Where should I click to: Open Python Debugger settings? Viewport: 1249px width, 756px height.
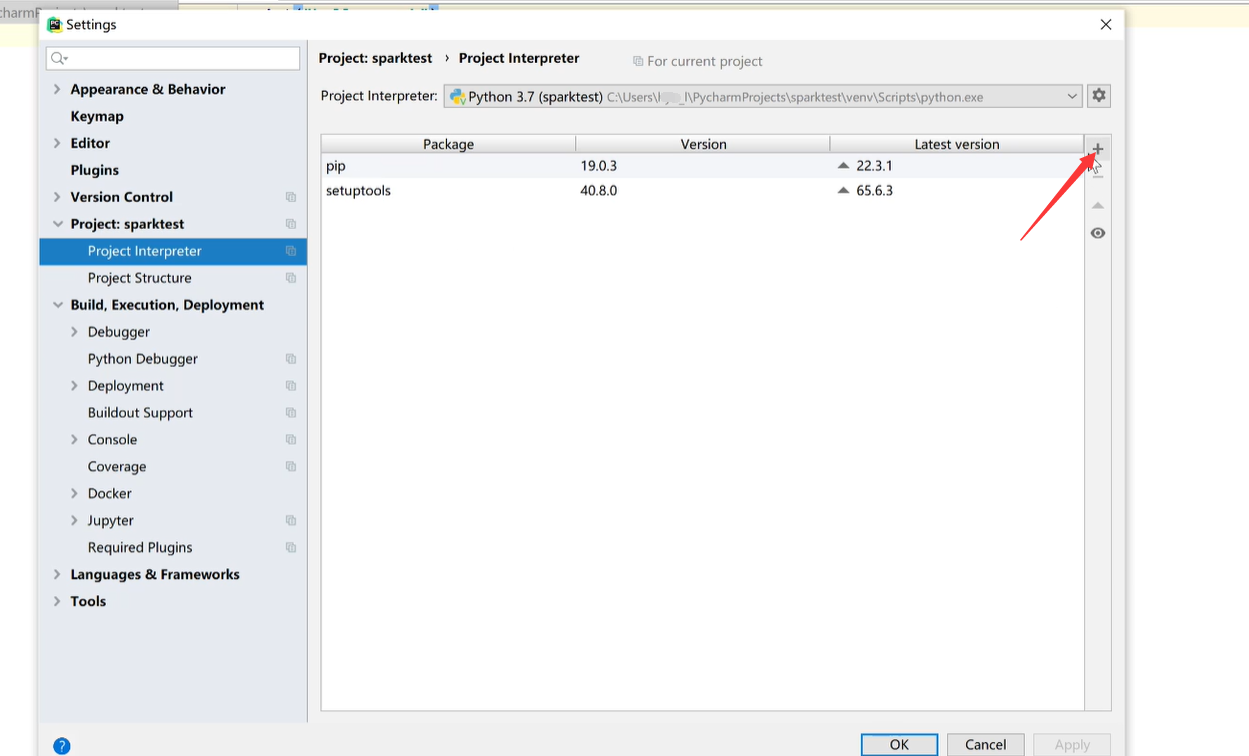(143, 359)
